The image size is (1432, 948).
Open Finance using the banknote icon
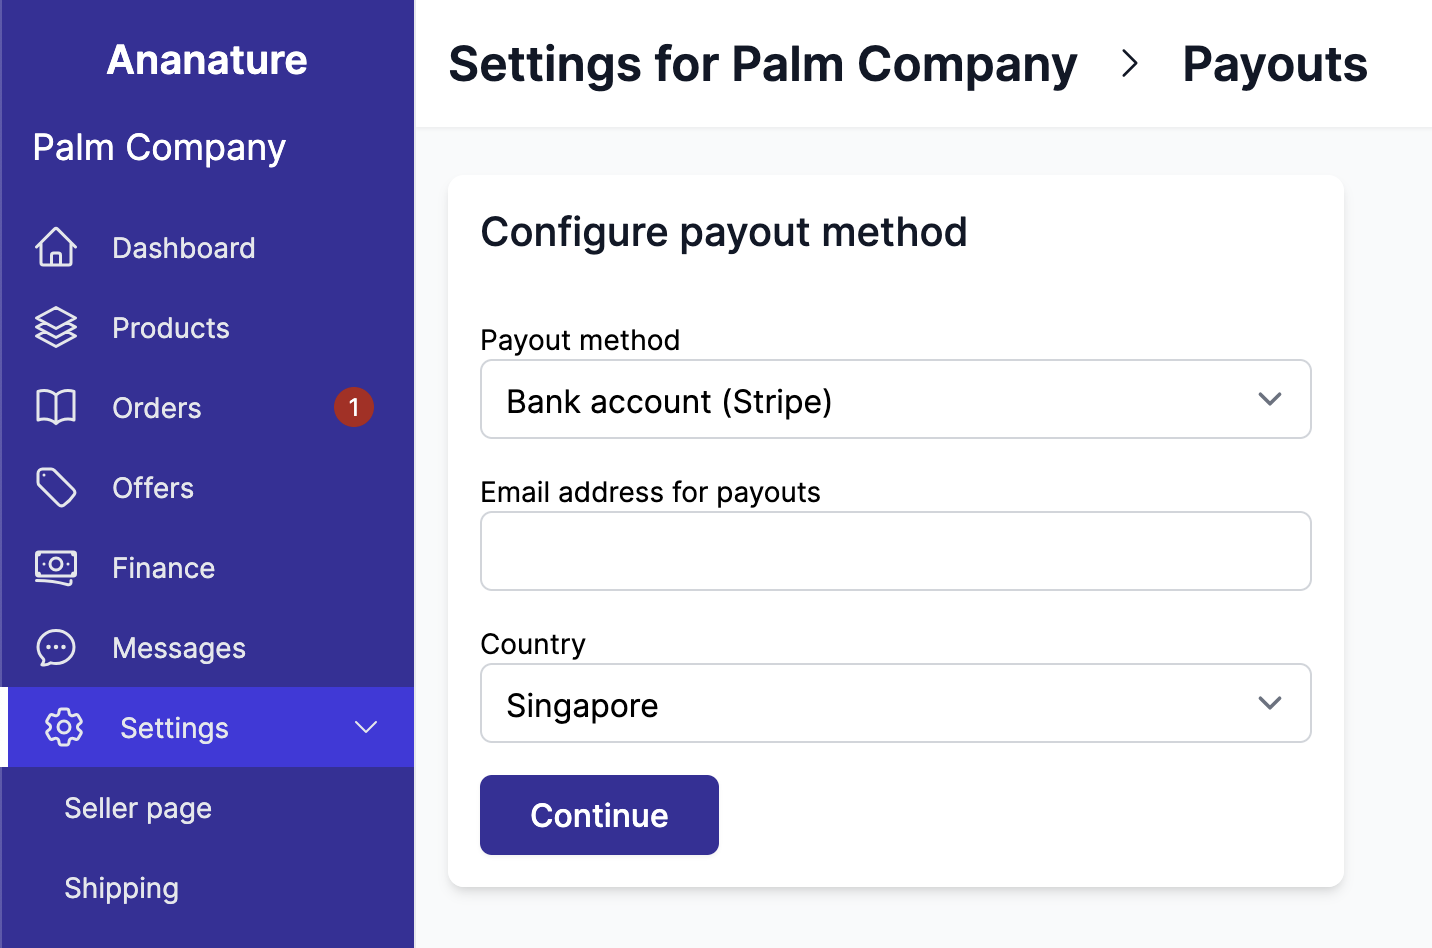tap(56, 567)
